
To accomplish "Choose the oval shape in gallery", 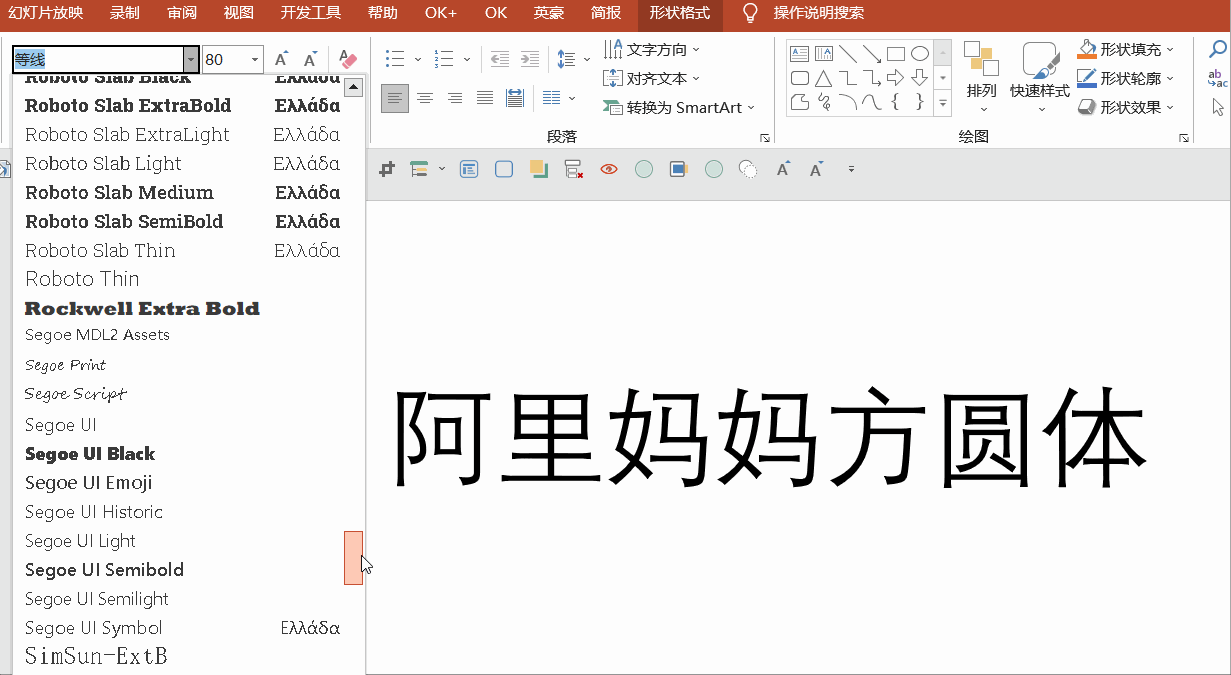I will (920, 54).
